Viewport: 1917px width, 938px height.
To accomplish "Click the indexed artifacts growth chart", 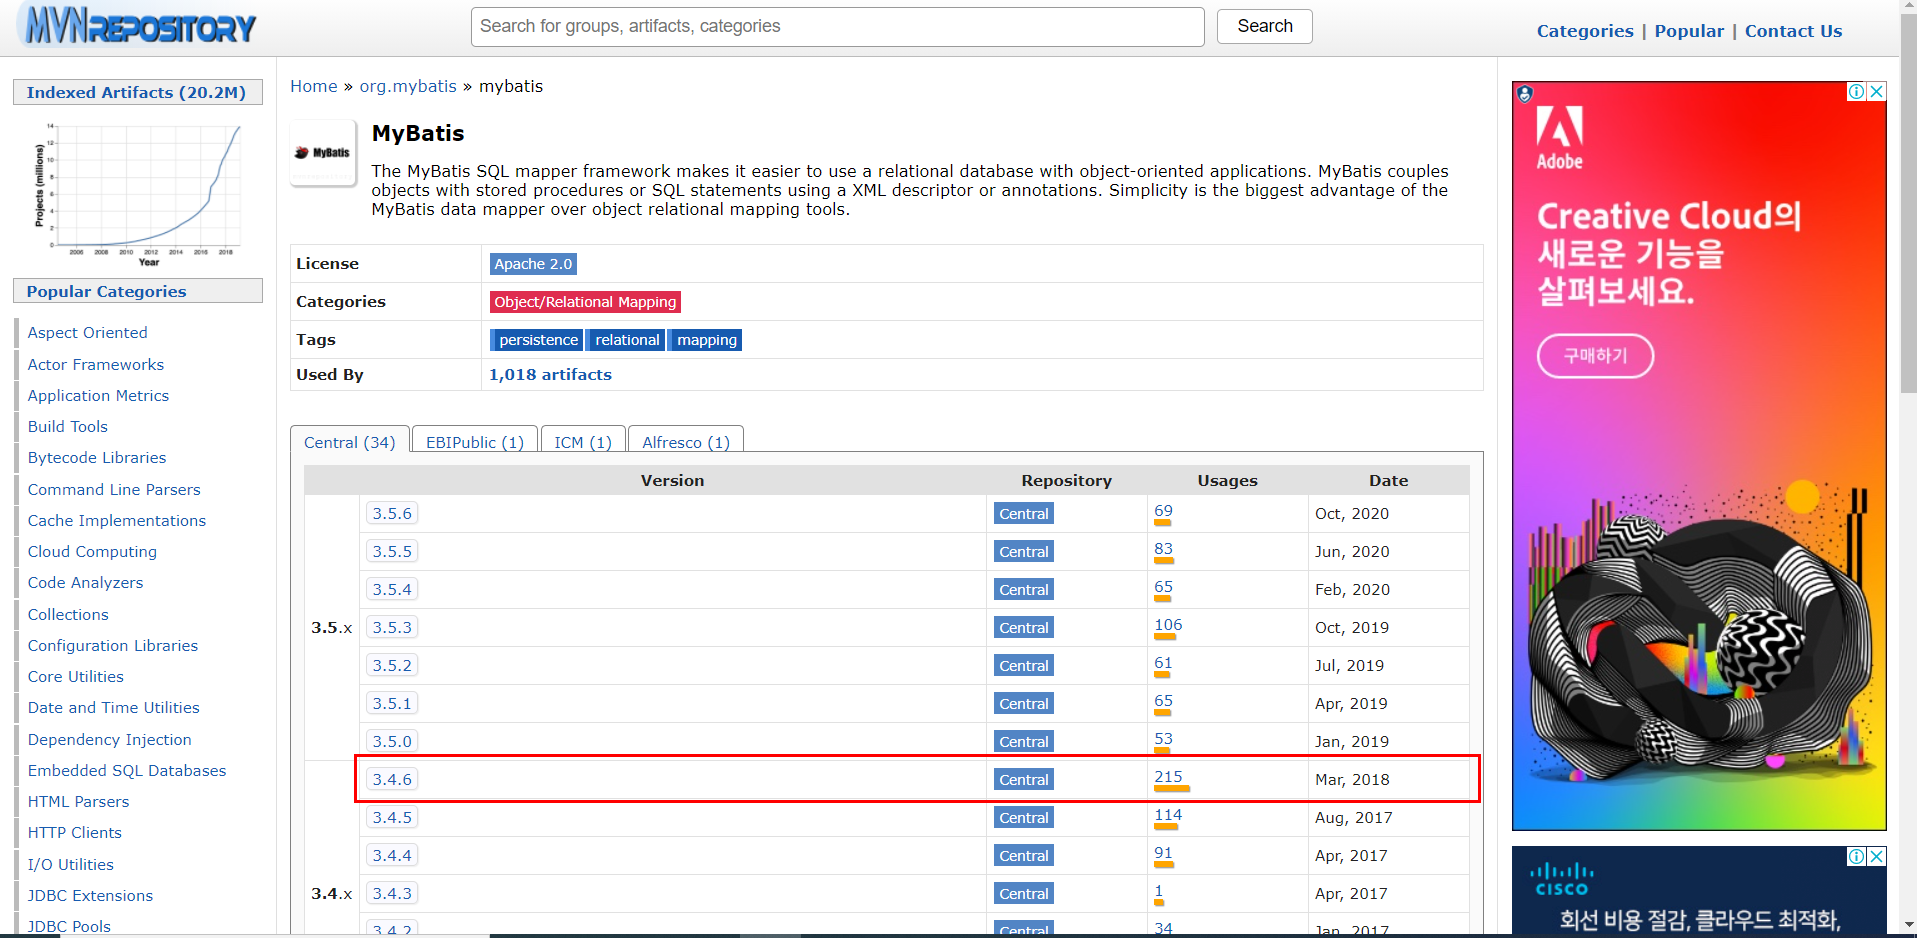I will 139,193.
